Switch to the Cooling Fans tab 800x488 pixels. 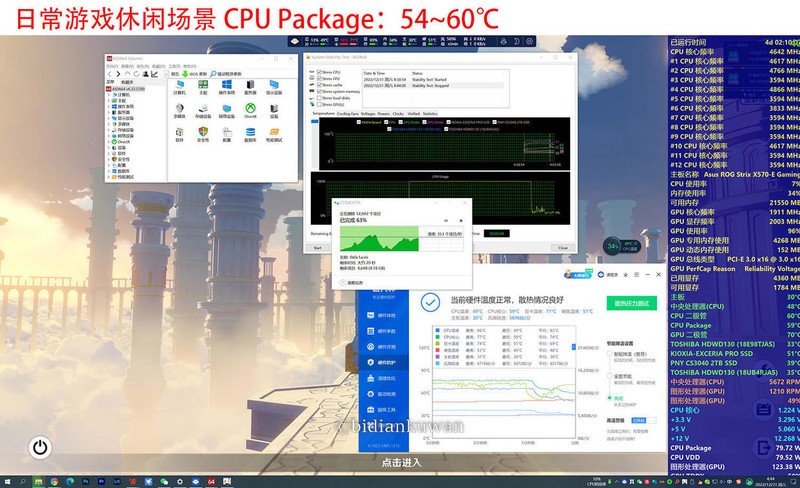(x=347, y=114)
